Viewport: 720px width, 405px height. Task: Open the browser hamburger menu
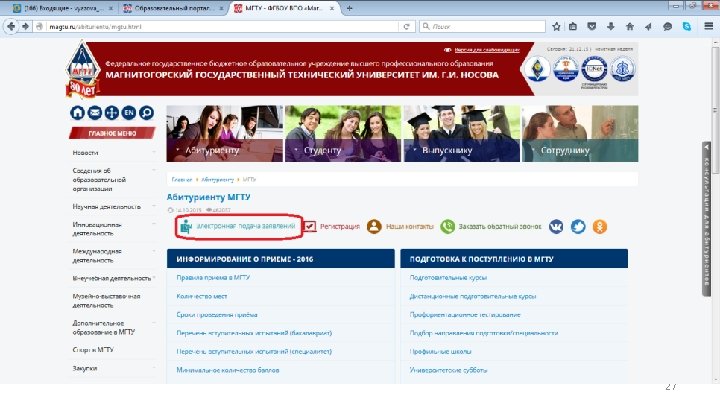709,27
